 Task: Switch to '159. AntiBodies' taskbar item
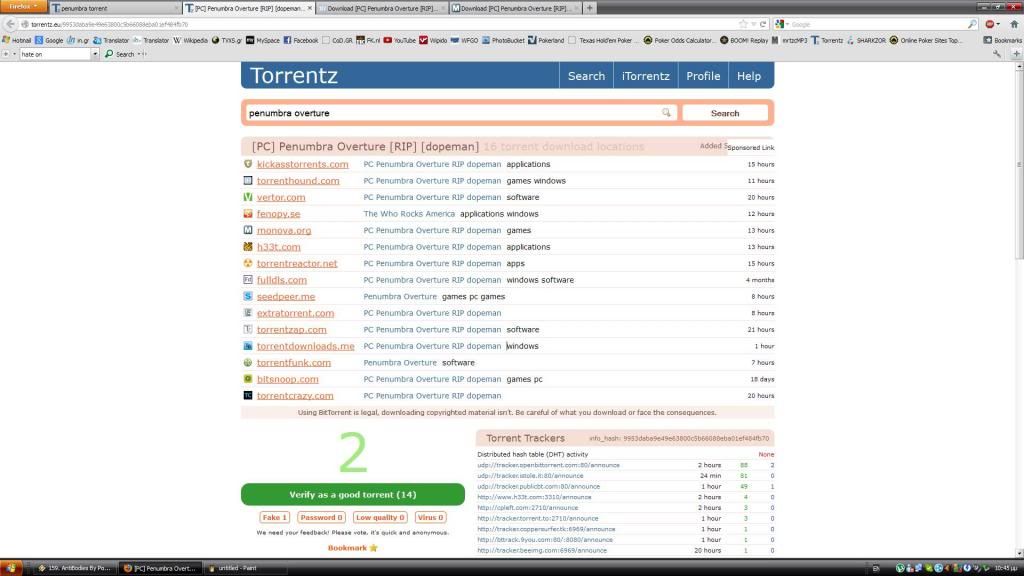(x=76, y=568)
